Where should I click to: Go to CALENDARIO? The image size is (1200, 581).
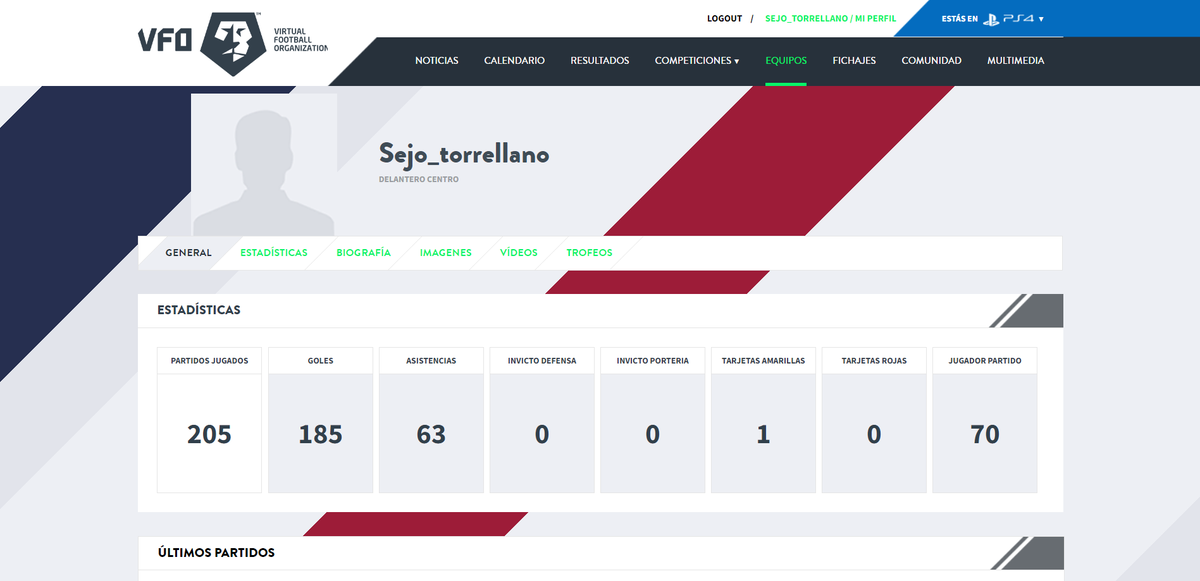tap(514, 61)
